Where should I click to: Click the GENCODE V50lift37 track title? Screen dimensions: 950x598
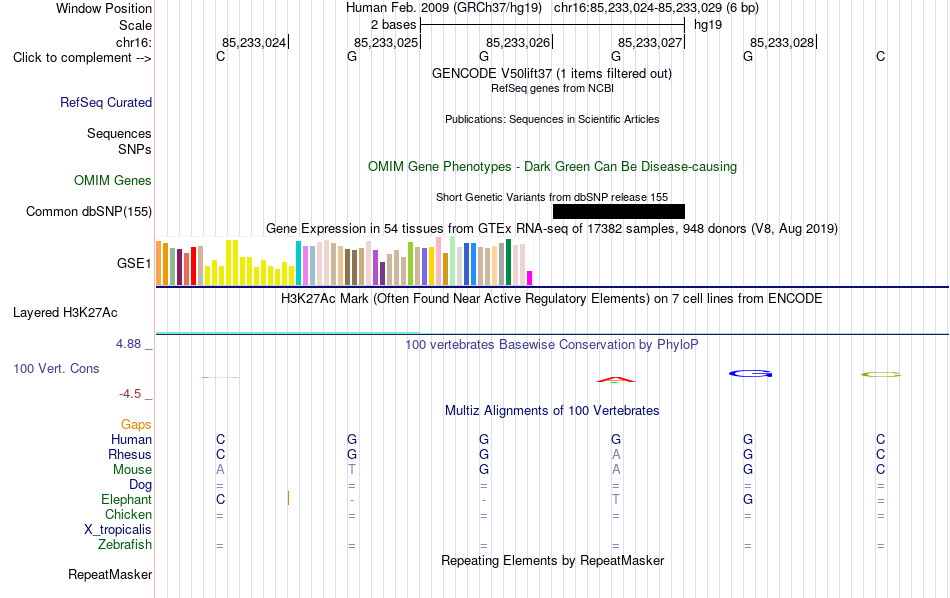pos(551,74)
